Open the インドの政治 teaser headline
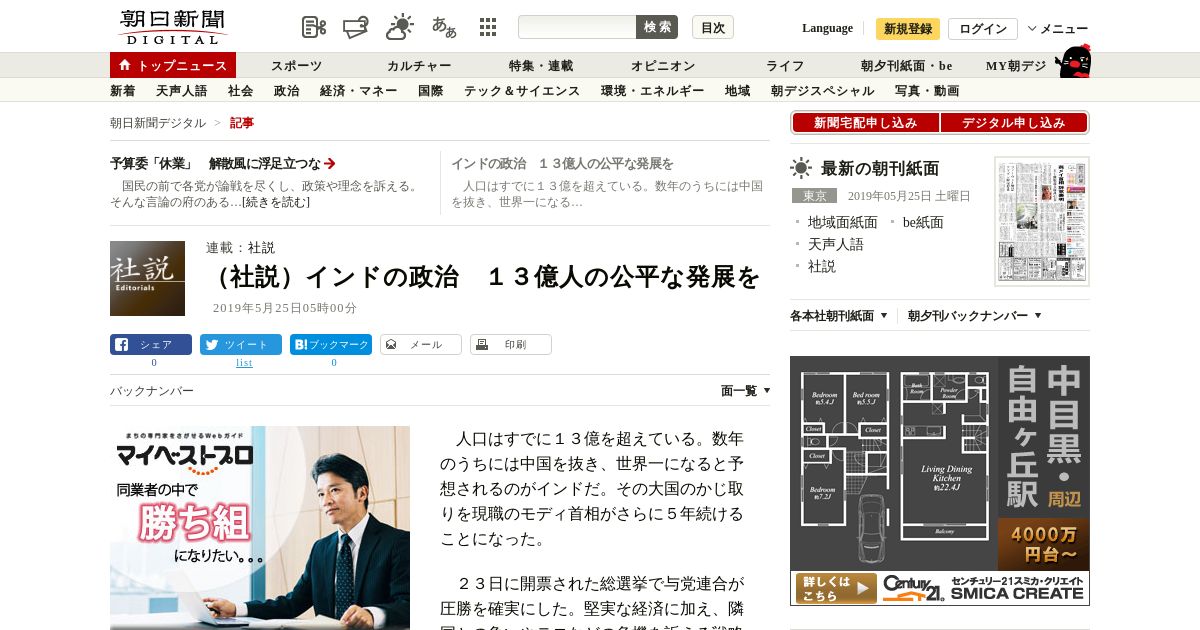The width and height of the screenshot is (1200, 630). tap(562, 164)
